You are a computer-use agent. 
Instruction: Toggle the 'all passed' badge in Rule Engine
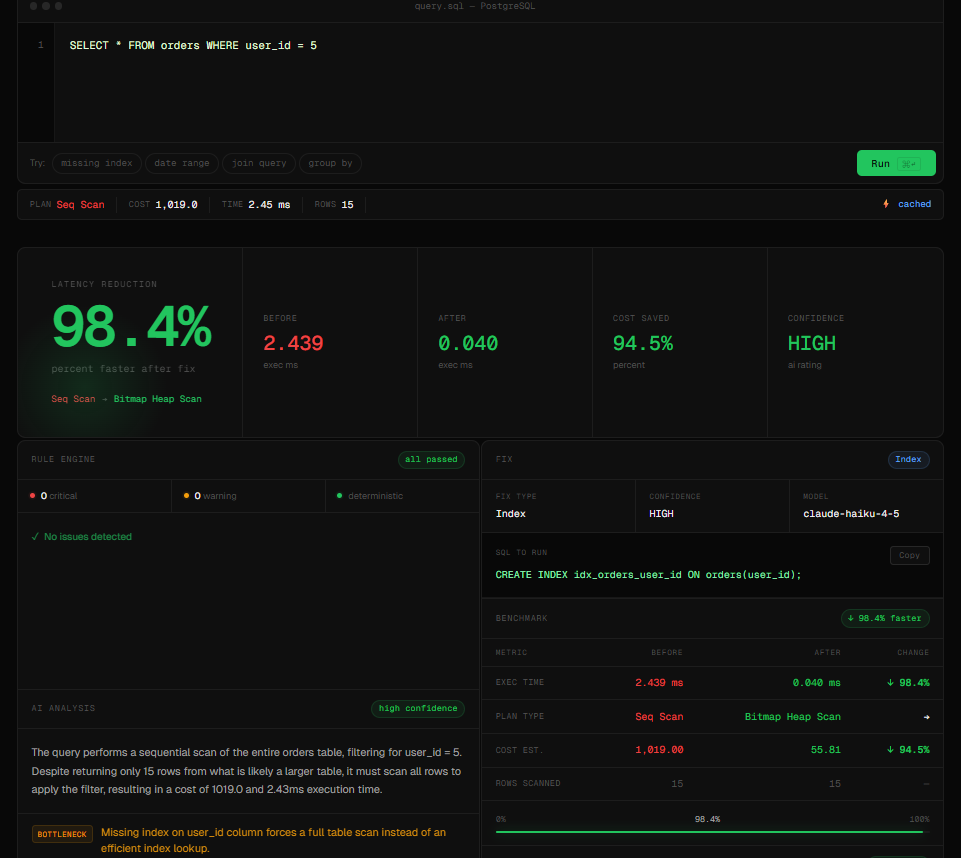click(x=431, y=459)
